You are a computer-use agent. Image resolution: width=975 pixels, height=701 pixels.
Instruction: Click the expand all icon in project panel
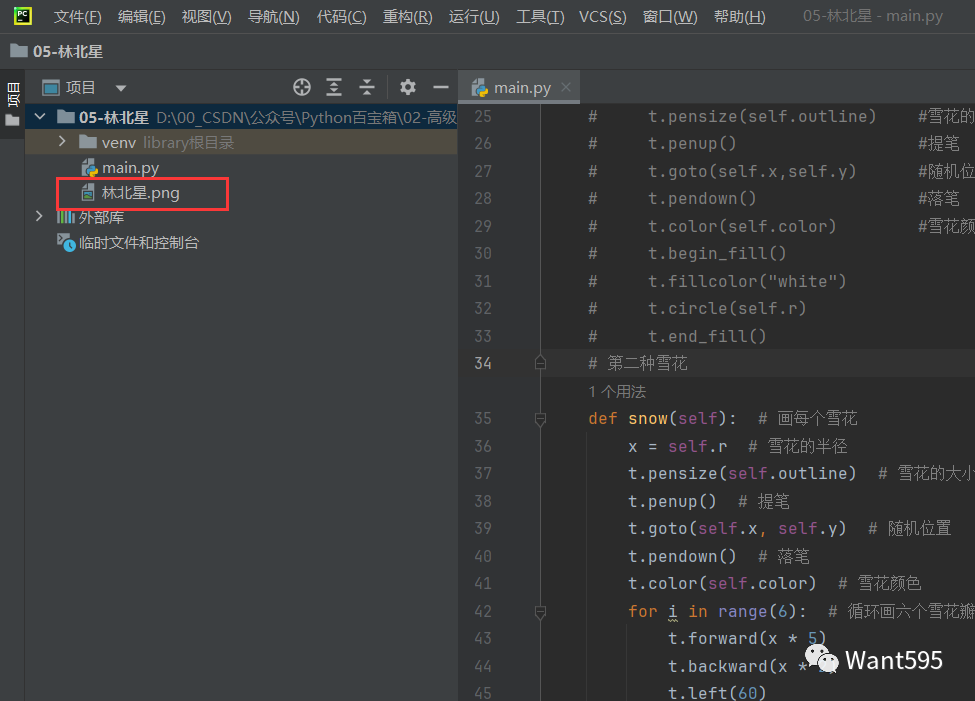tap(335, 87)
